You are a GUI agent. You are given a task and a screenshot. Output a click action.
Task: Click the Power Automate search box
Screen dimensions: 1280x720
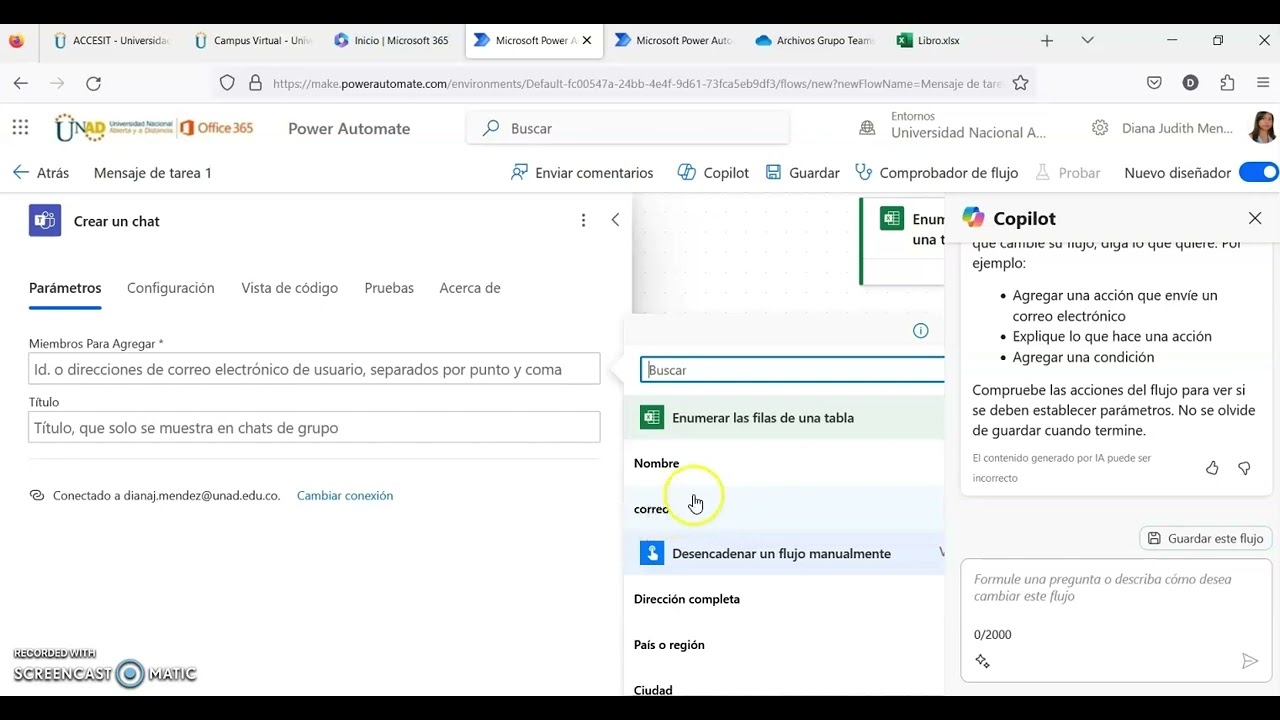click(x=628, y=128)
